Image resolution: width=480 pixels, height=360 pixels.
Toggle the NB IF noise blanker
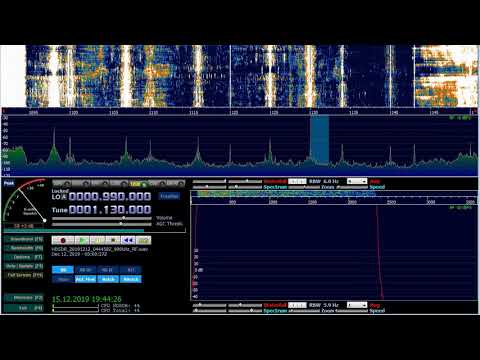pyautogui.click(x=108, y=270)
